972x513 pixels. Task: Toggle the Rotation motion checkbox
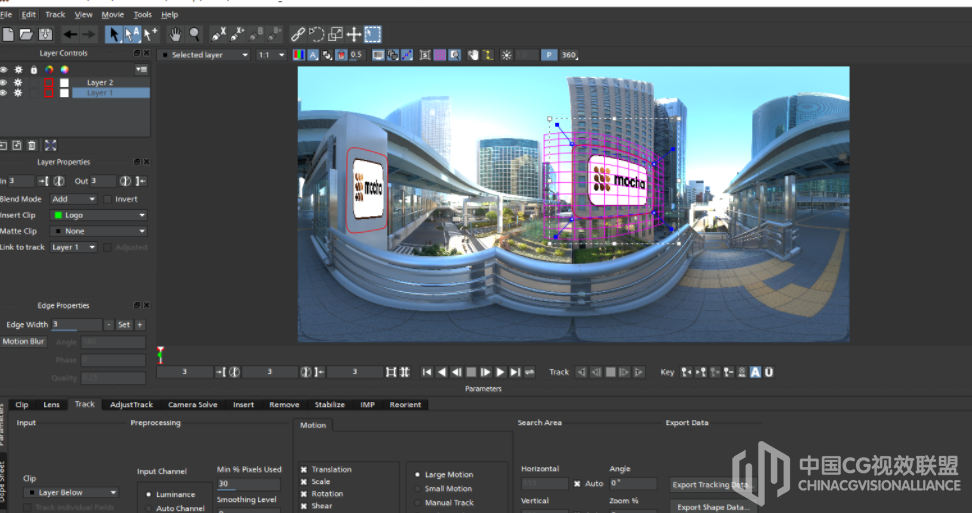pos(304,494)
